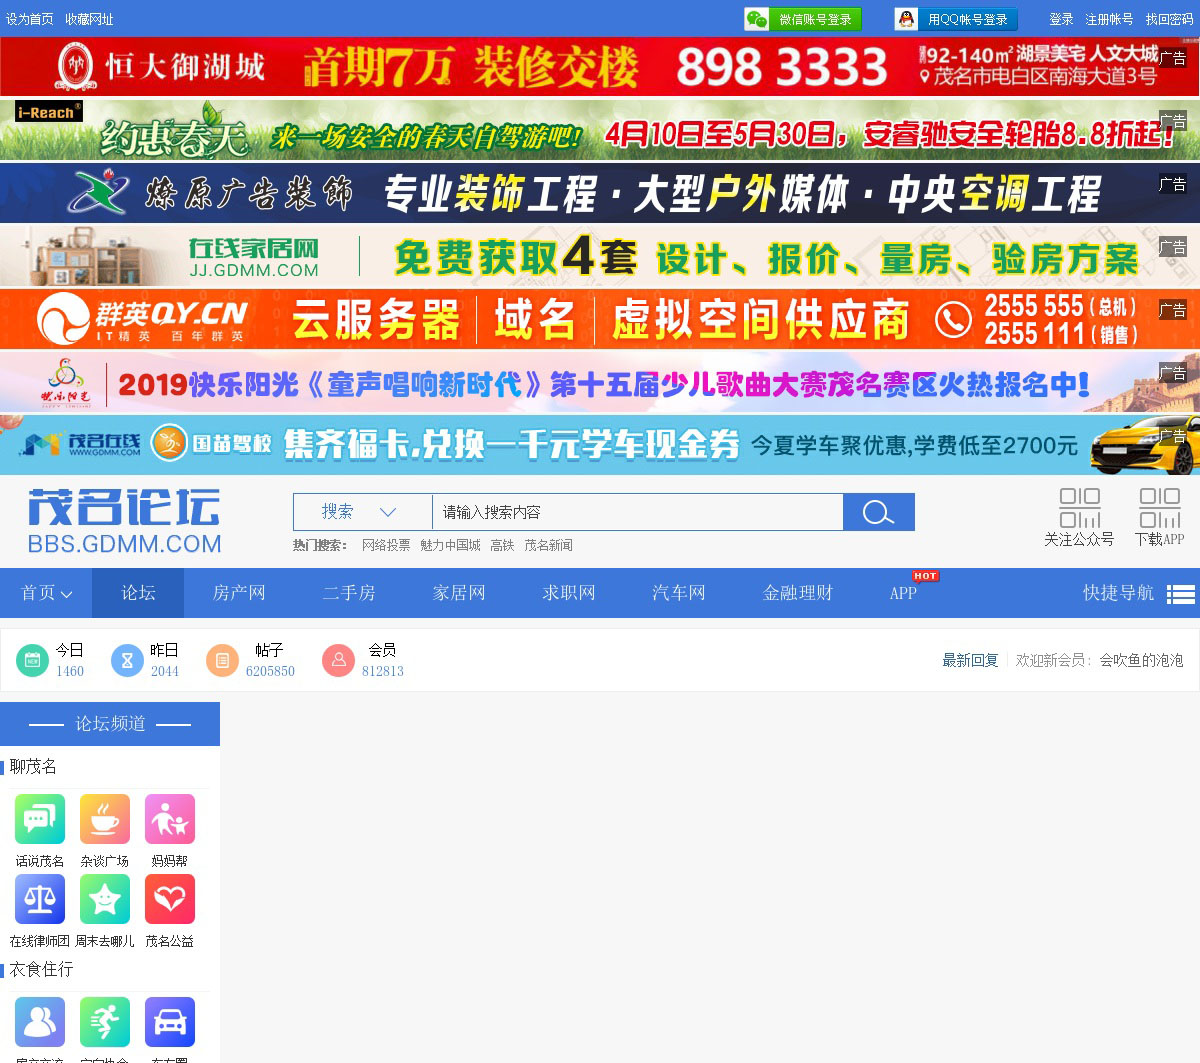Click the 魅力中国城 hot search link
1200x1063 pixels.
[x=450, y=545]
